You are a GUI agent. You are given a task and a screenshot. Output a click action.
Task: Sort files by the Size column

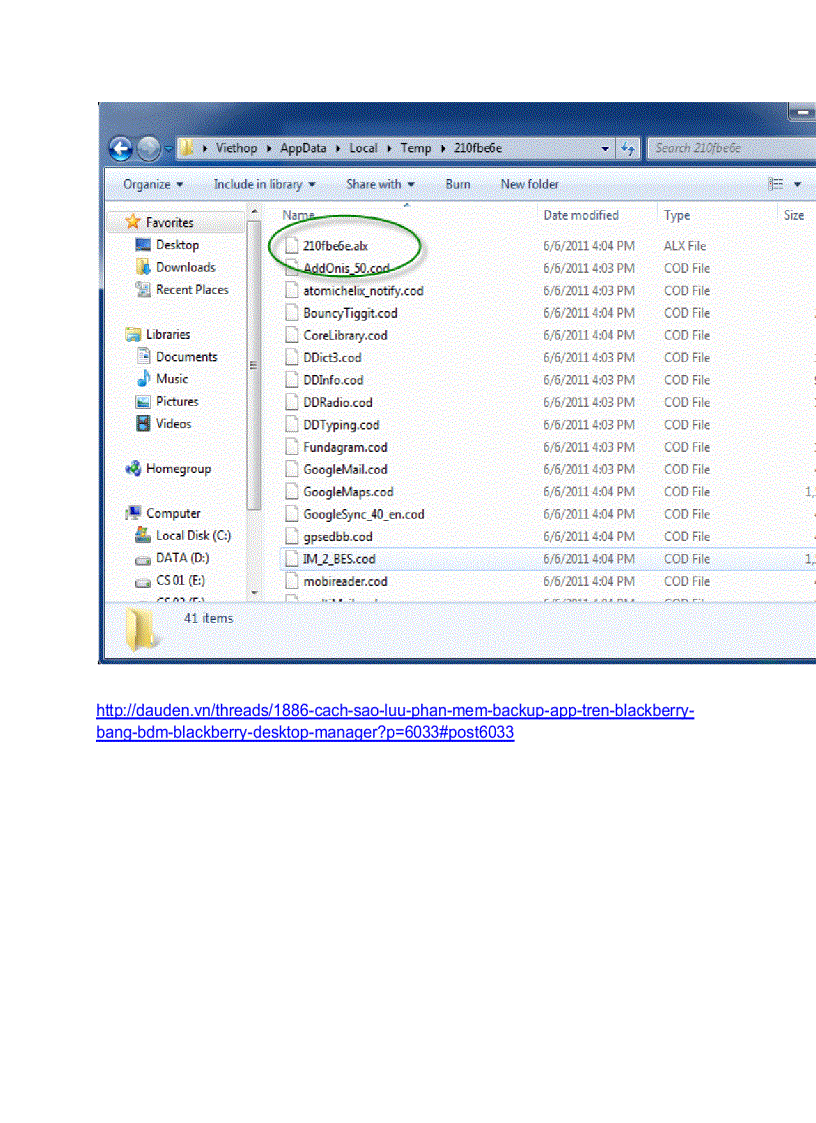[795, 215]
